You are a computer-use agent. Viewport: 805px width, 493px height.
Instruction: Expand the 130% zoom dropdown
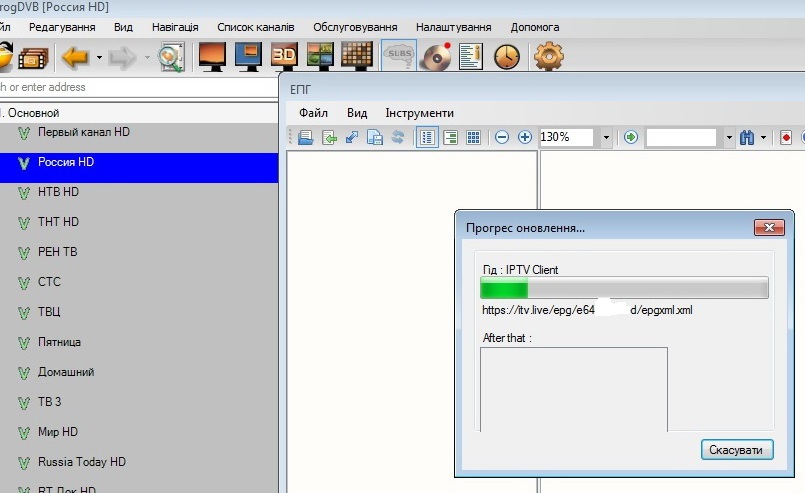(x=607, y=137)
